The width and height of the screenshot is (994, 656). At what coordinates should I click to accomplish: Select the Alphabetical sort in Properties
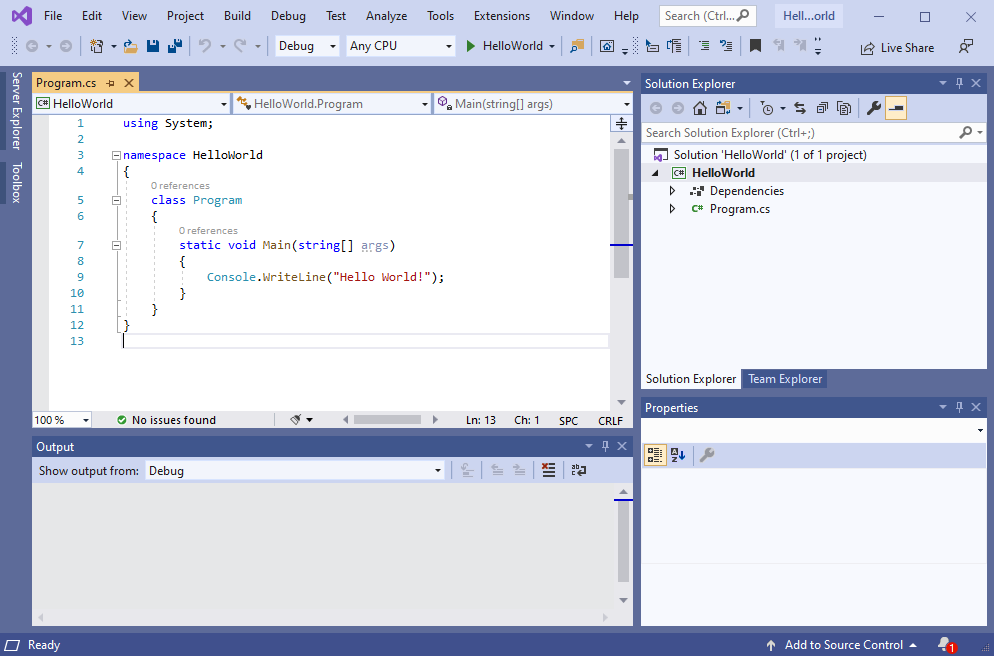pyautogui.click(x=678, y=454)
